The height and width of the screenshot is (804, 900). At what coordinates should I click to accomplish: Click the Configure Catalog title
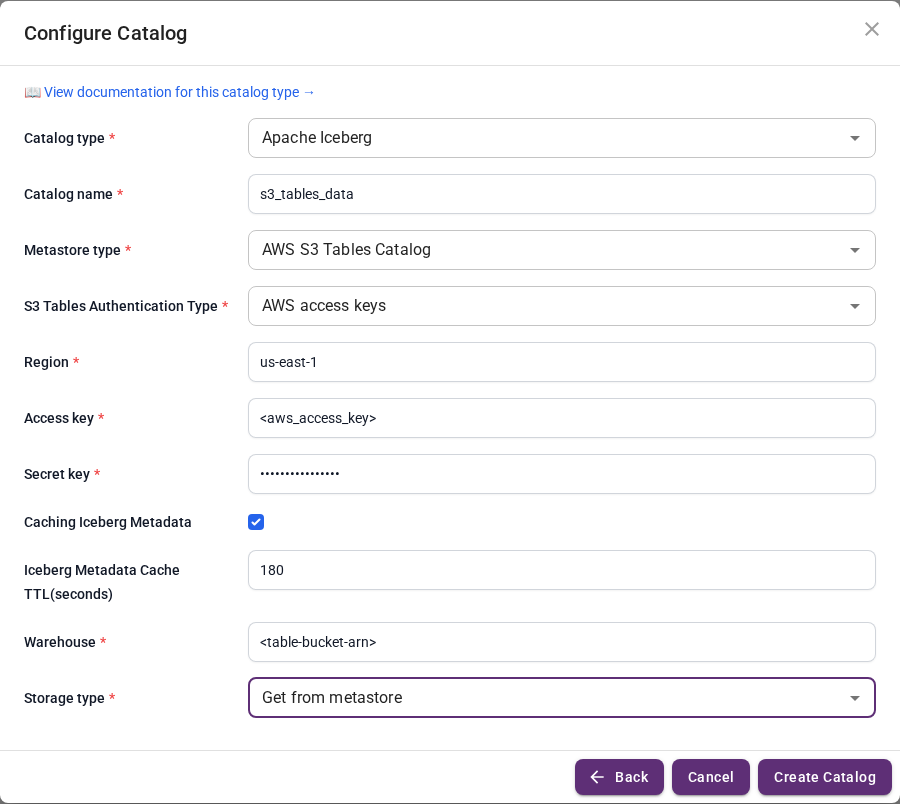(106, 33)
